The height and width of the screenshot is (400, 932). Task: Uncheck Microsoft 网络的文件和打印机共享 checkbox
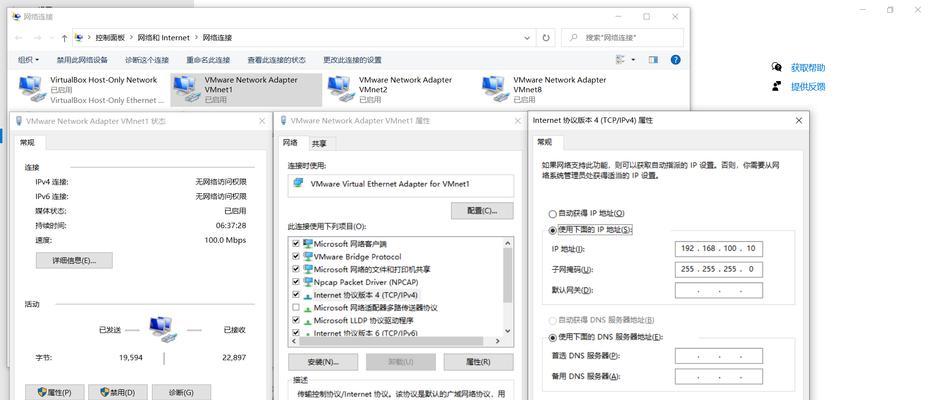pyautogui.click(x=296, y=269)
